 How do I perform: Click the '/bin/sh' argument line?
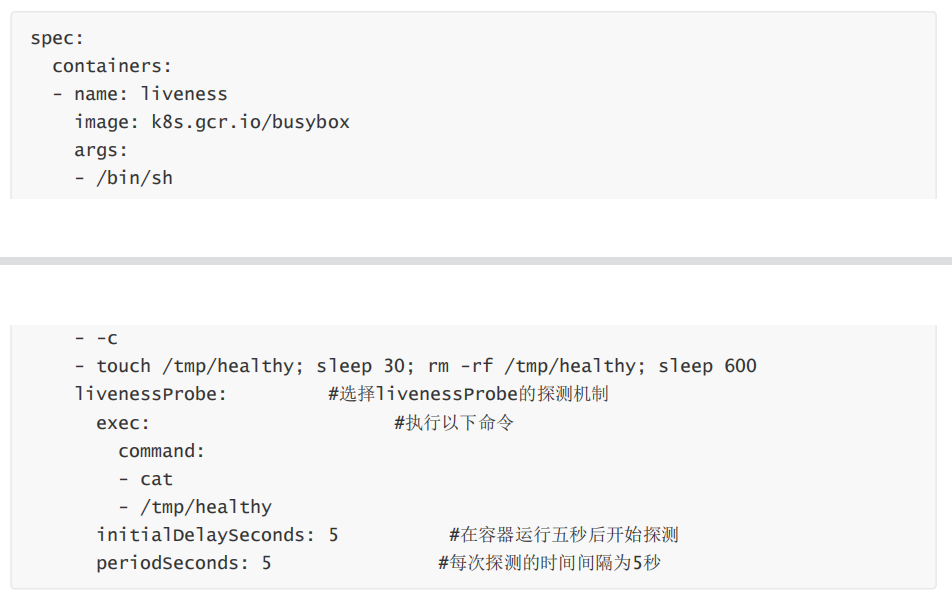[x=123, y=178]
